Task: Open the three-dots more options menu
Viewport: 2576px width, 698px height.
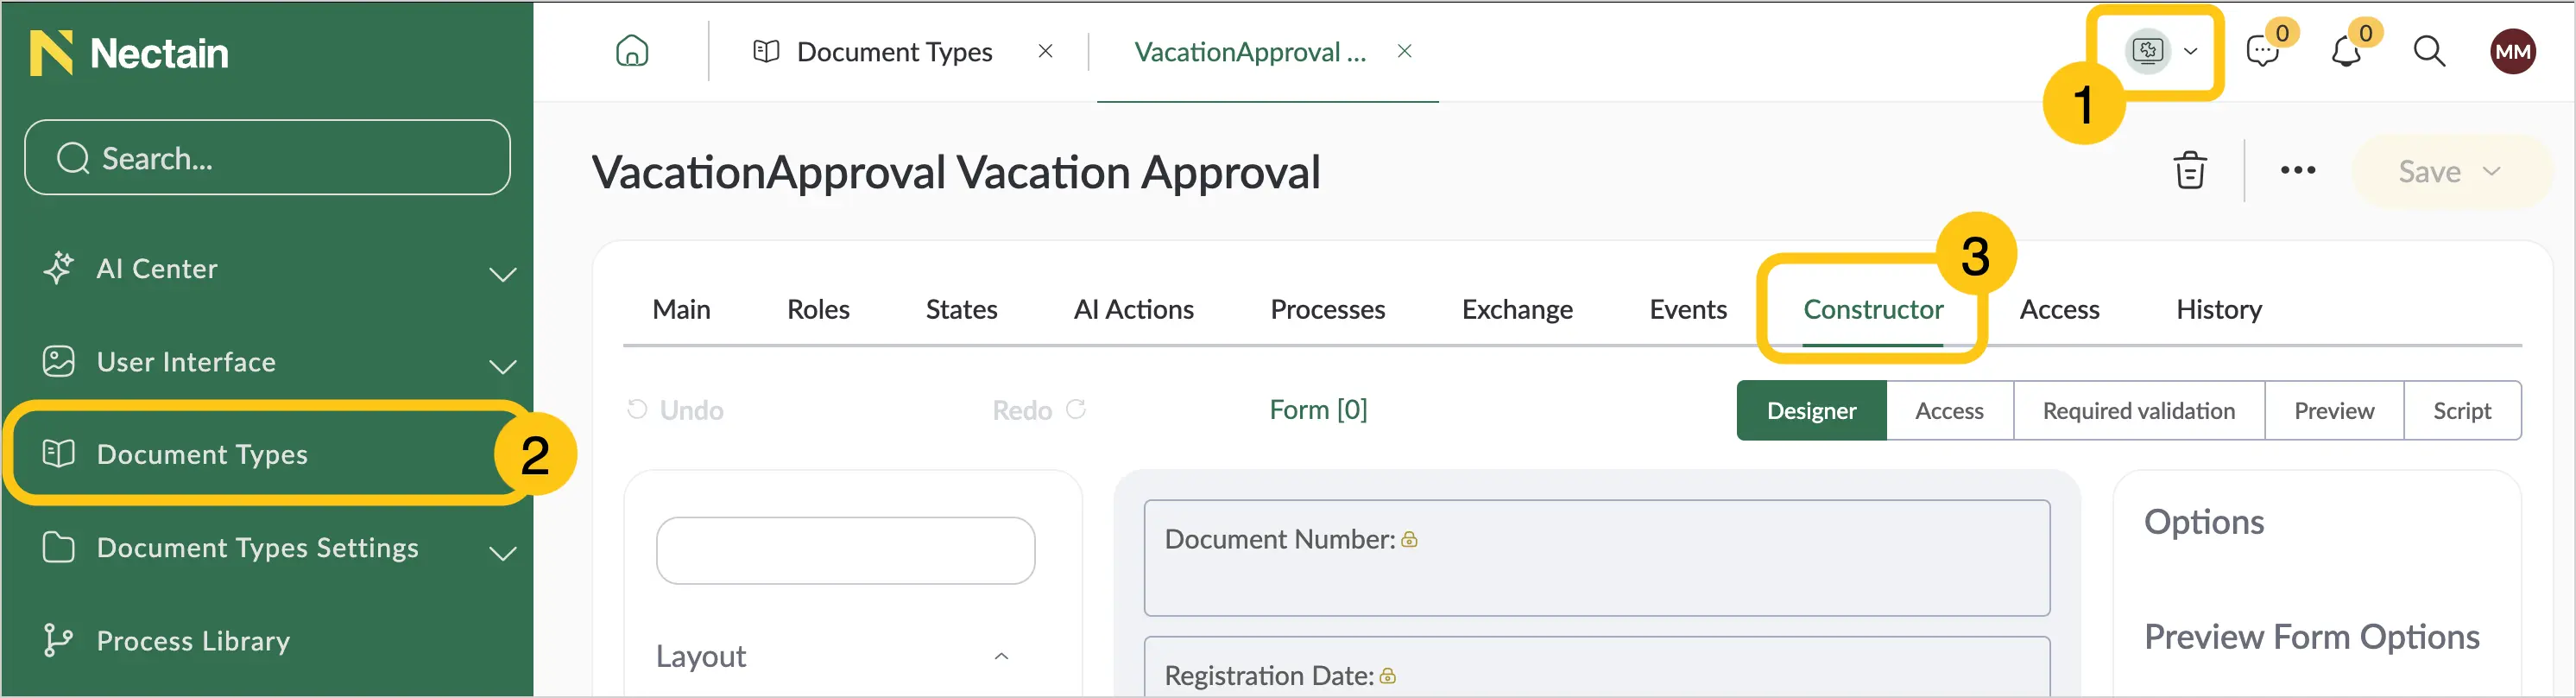Action: 2298,171
